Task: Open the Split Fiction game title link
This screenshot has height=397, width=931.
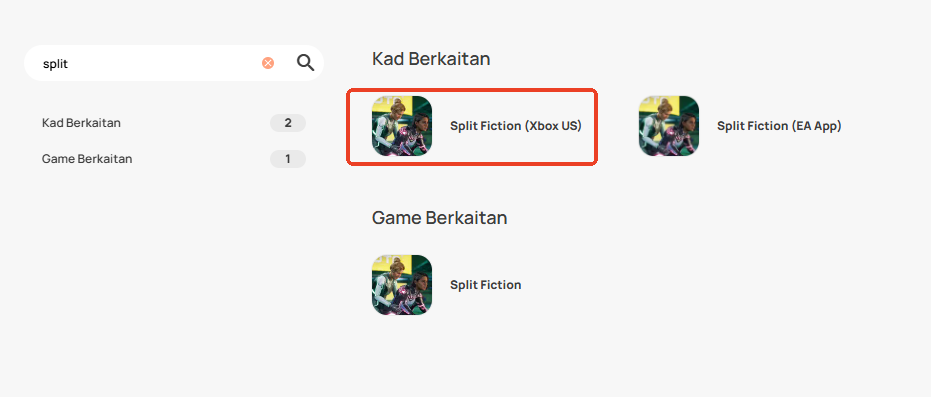Action: 486,285
